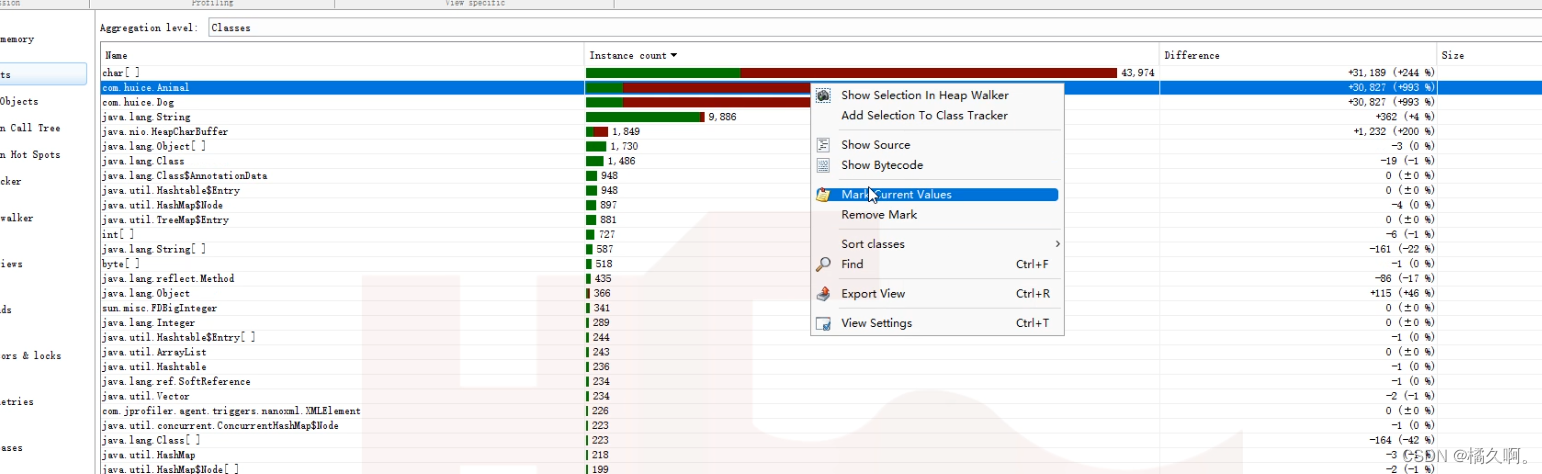Choose Add Selection To Class Tracker
The height and width of the screenshot is (474, 1542).
(x=925, y=115)
